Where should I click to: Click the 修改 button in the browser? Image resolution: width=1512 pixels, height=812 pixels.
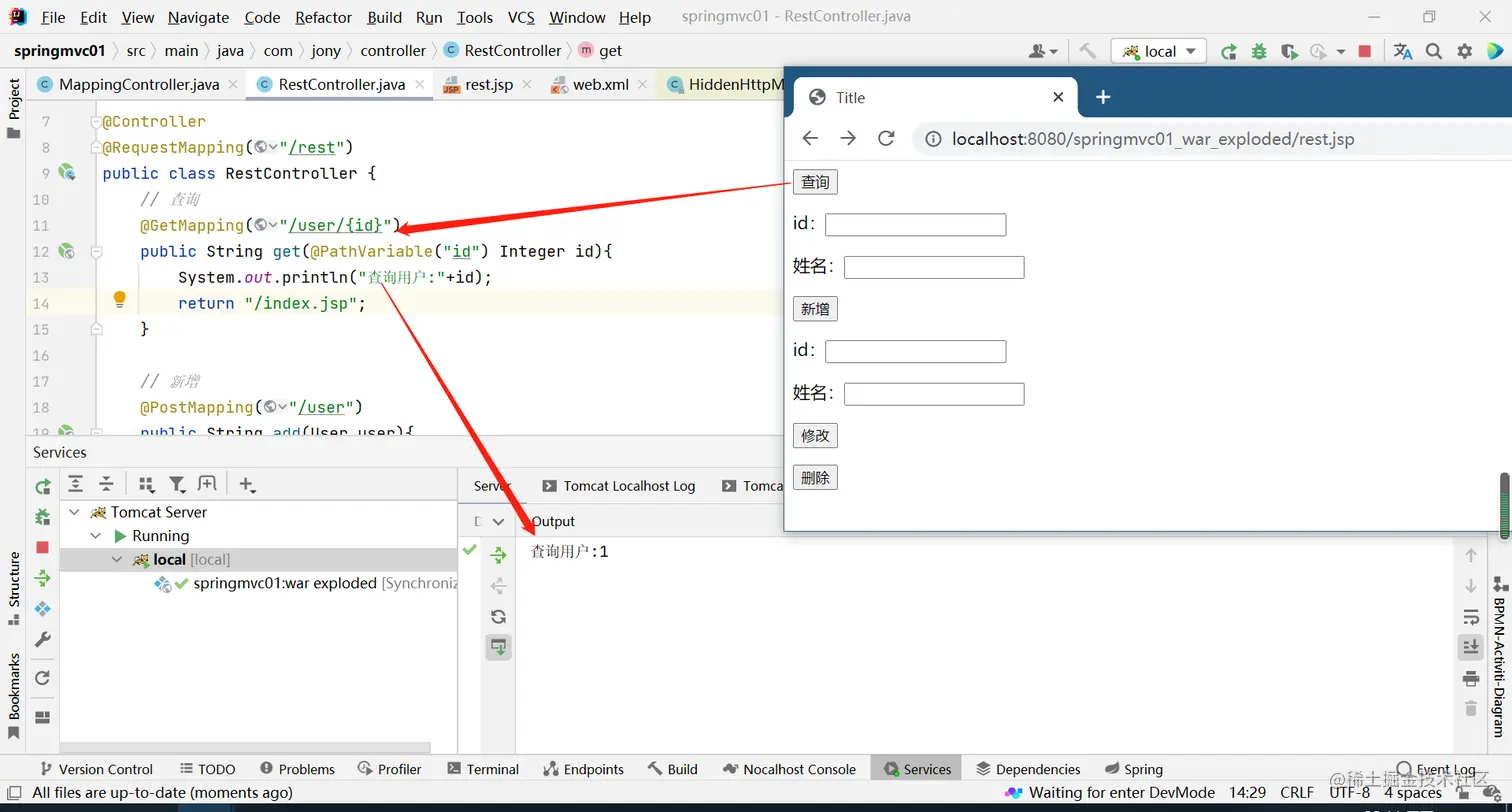point(815,435)
